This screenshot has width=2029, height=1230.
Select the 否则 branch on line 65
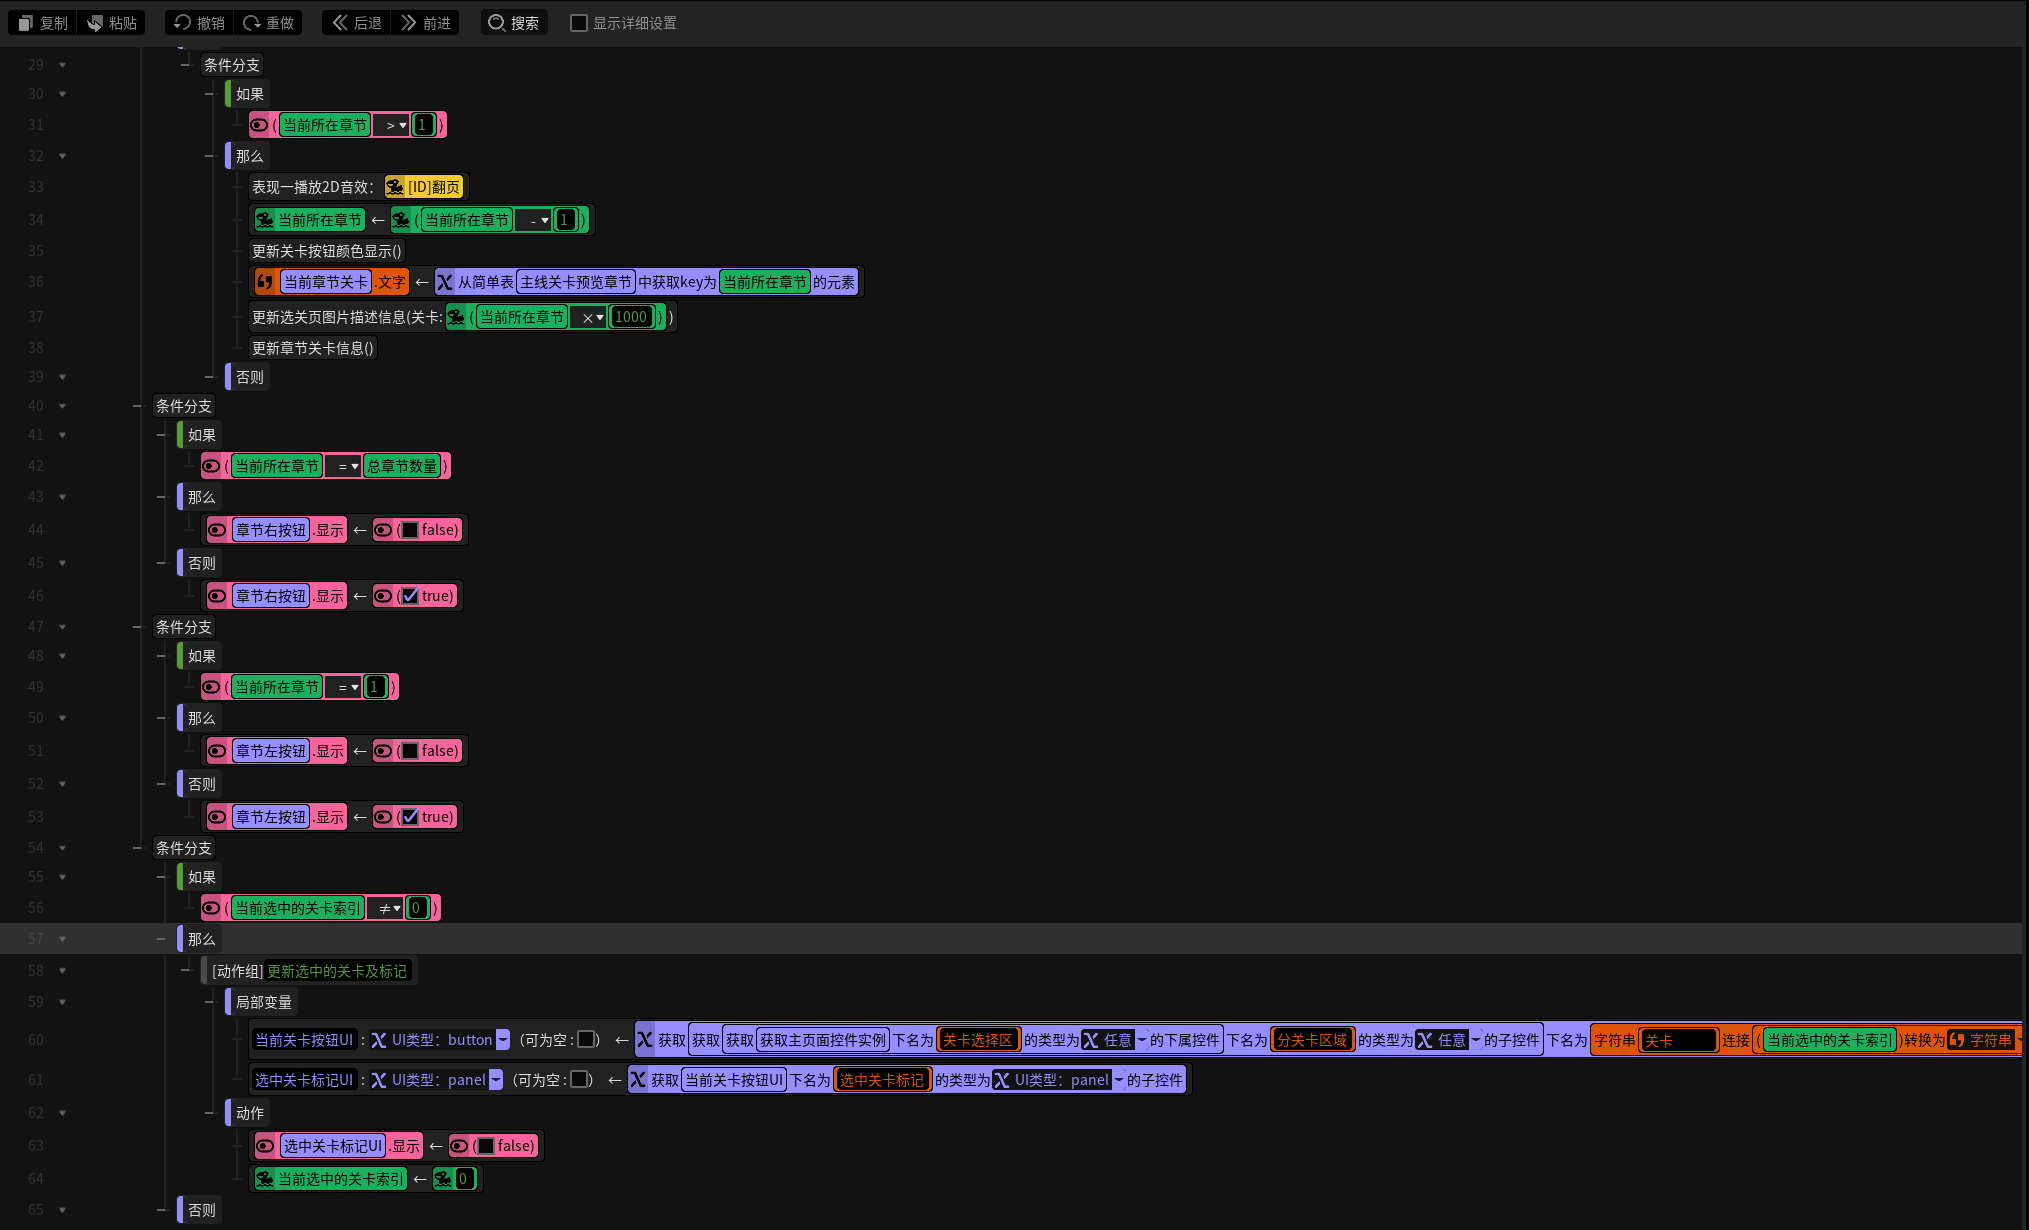[x=201, y=1210]
